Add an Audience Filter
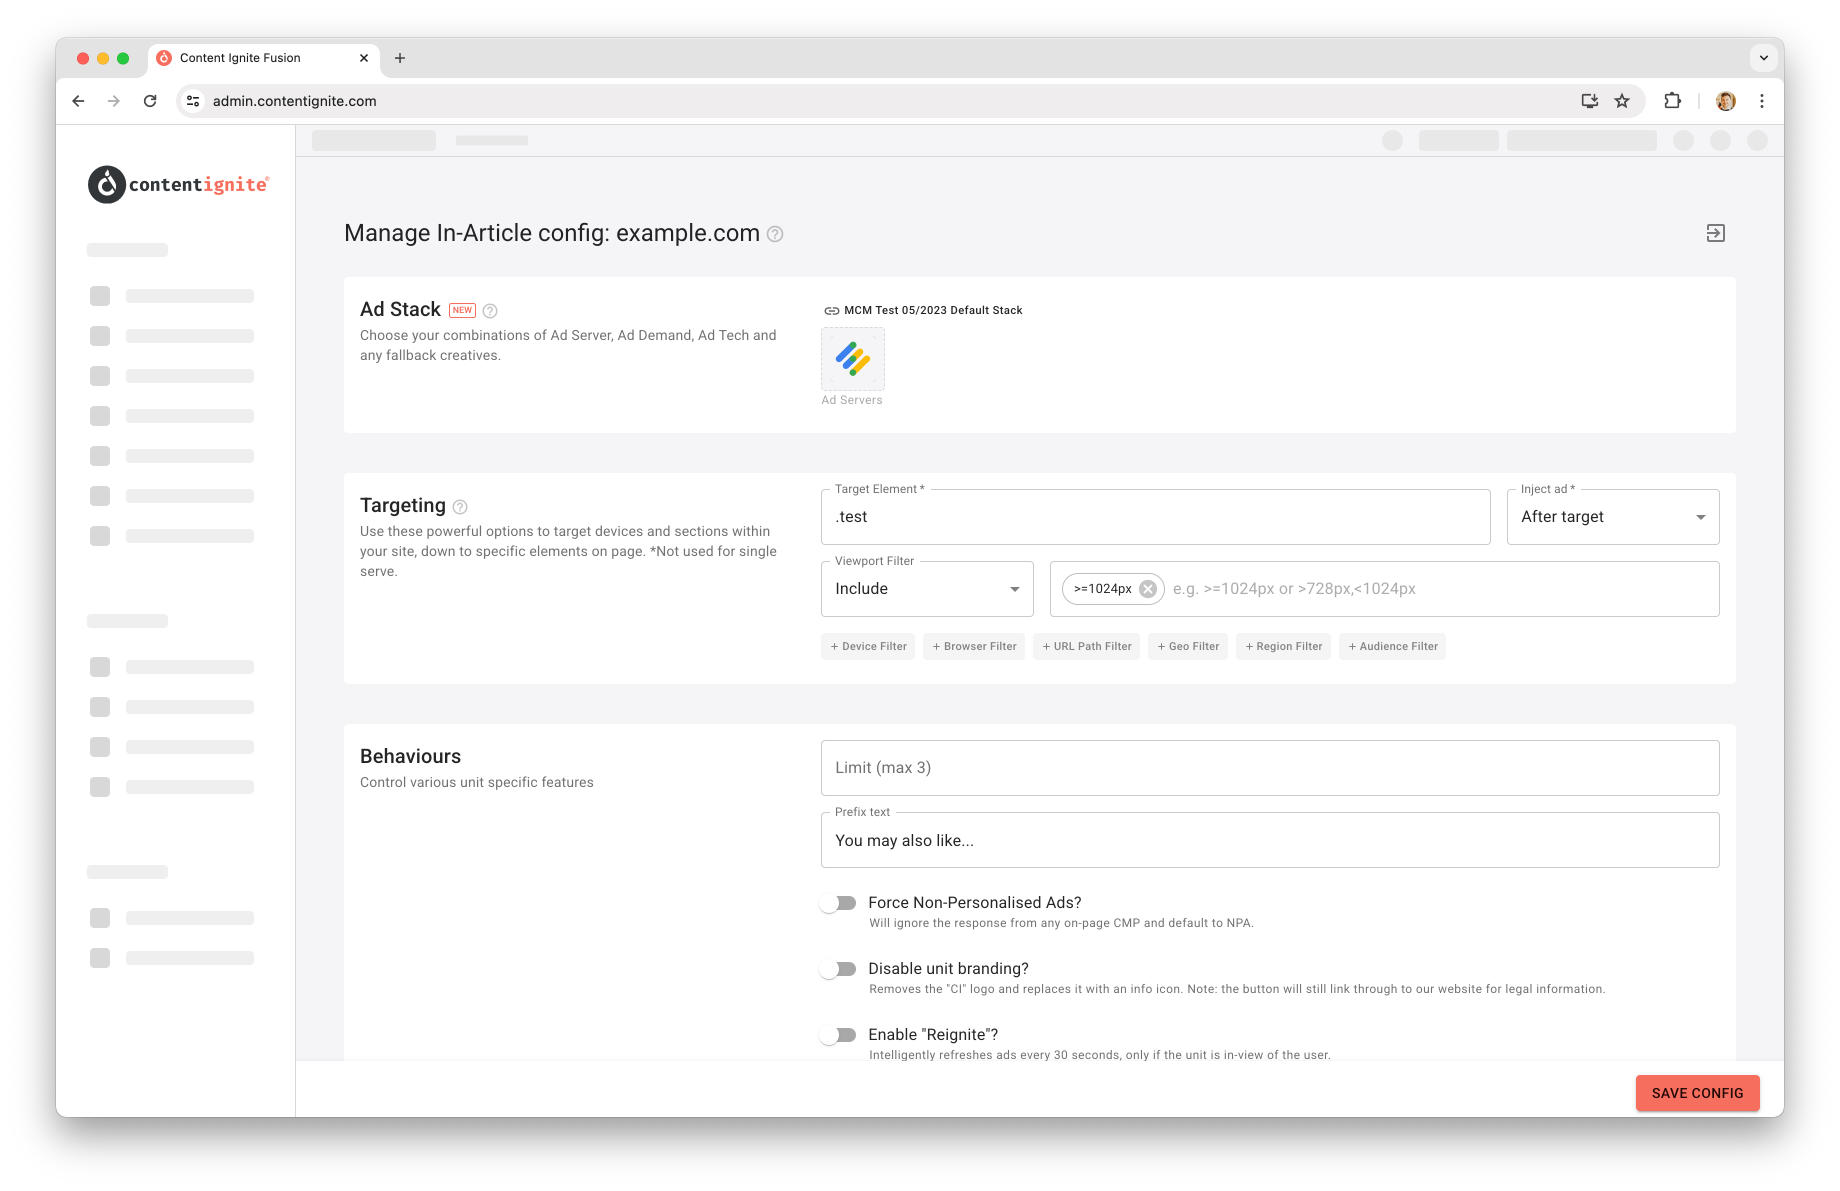Screen dimensions: 1840x1191 pos(1392,647)
